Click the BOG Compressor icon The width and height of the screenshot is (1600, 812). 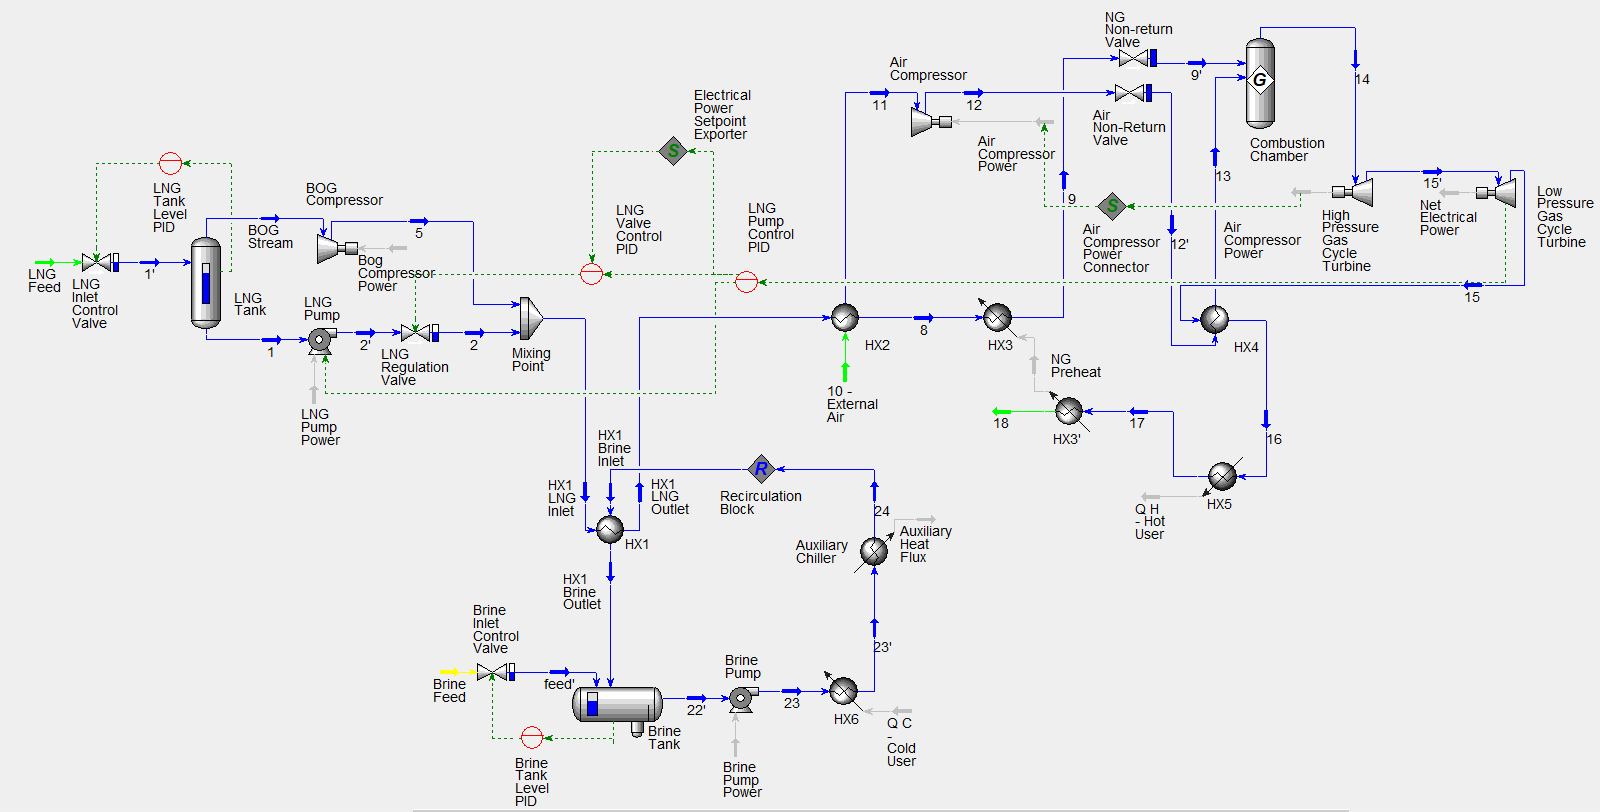coord(335,248)
